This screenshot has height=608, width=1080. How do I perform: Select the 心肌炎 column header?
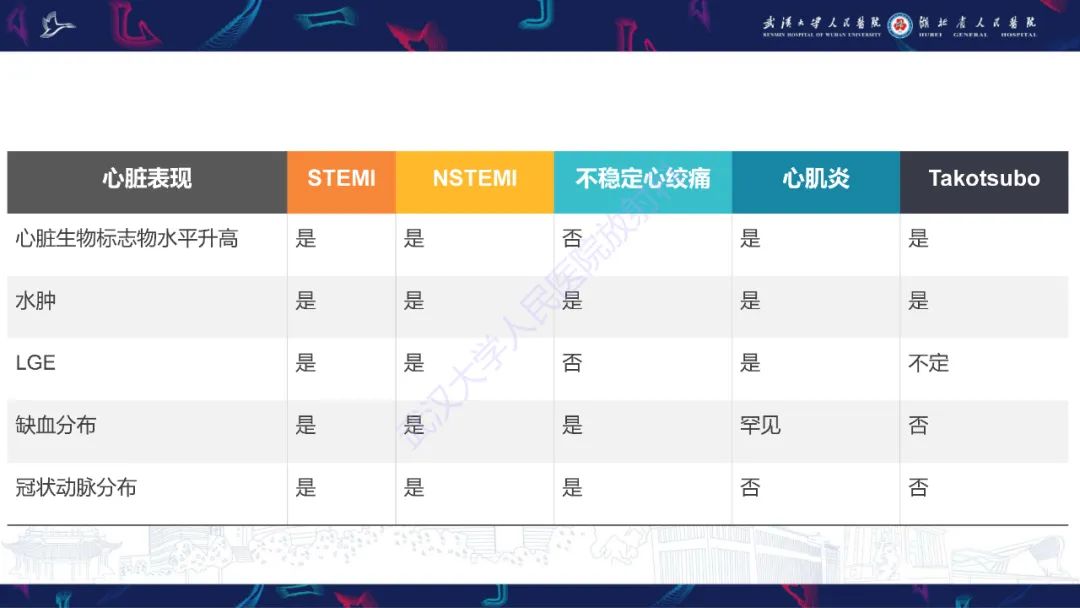[816, 182]
